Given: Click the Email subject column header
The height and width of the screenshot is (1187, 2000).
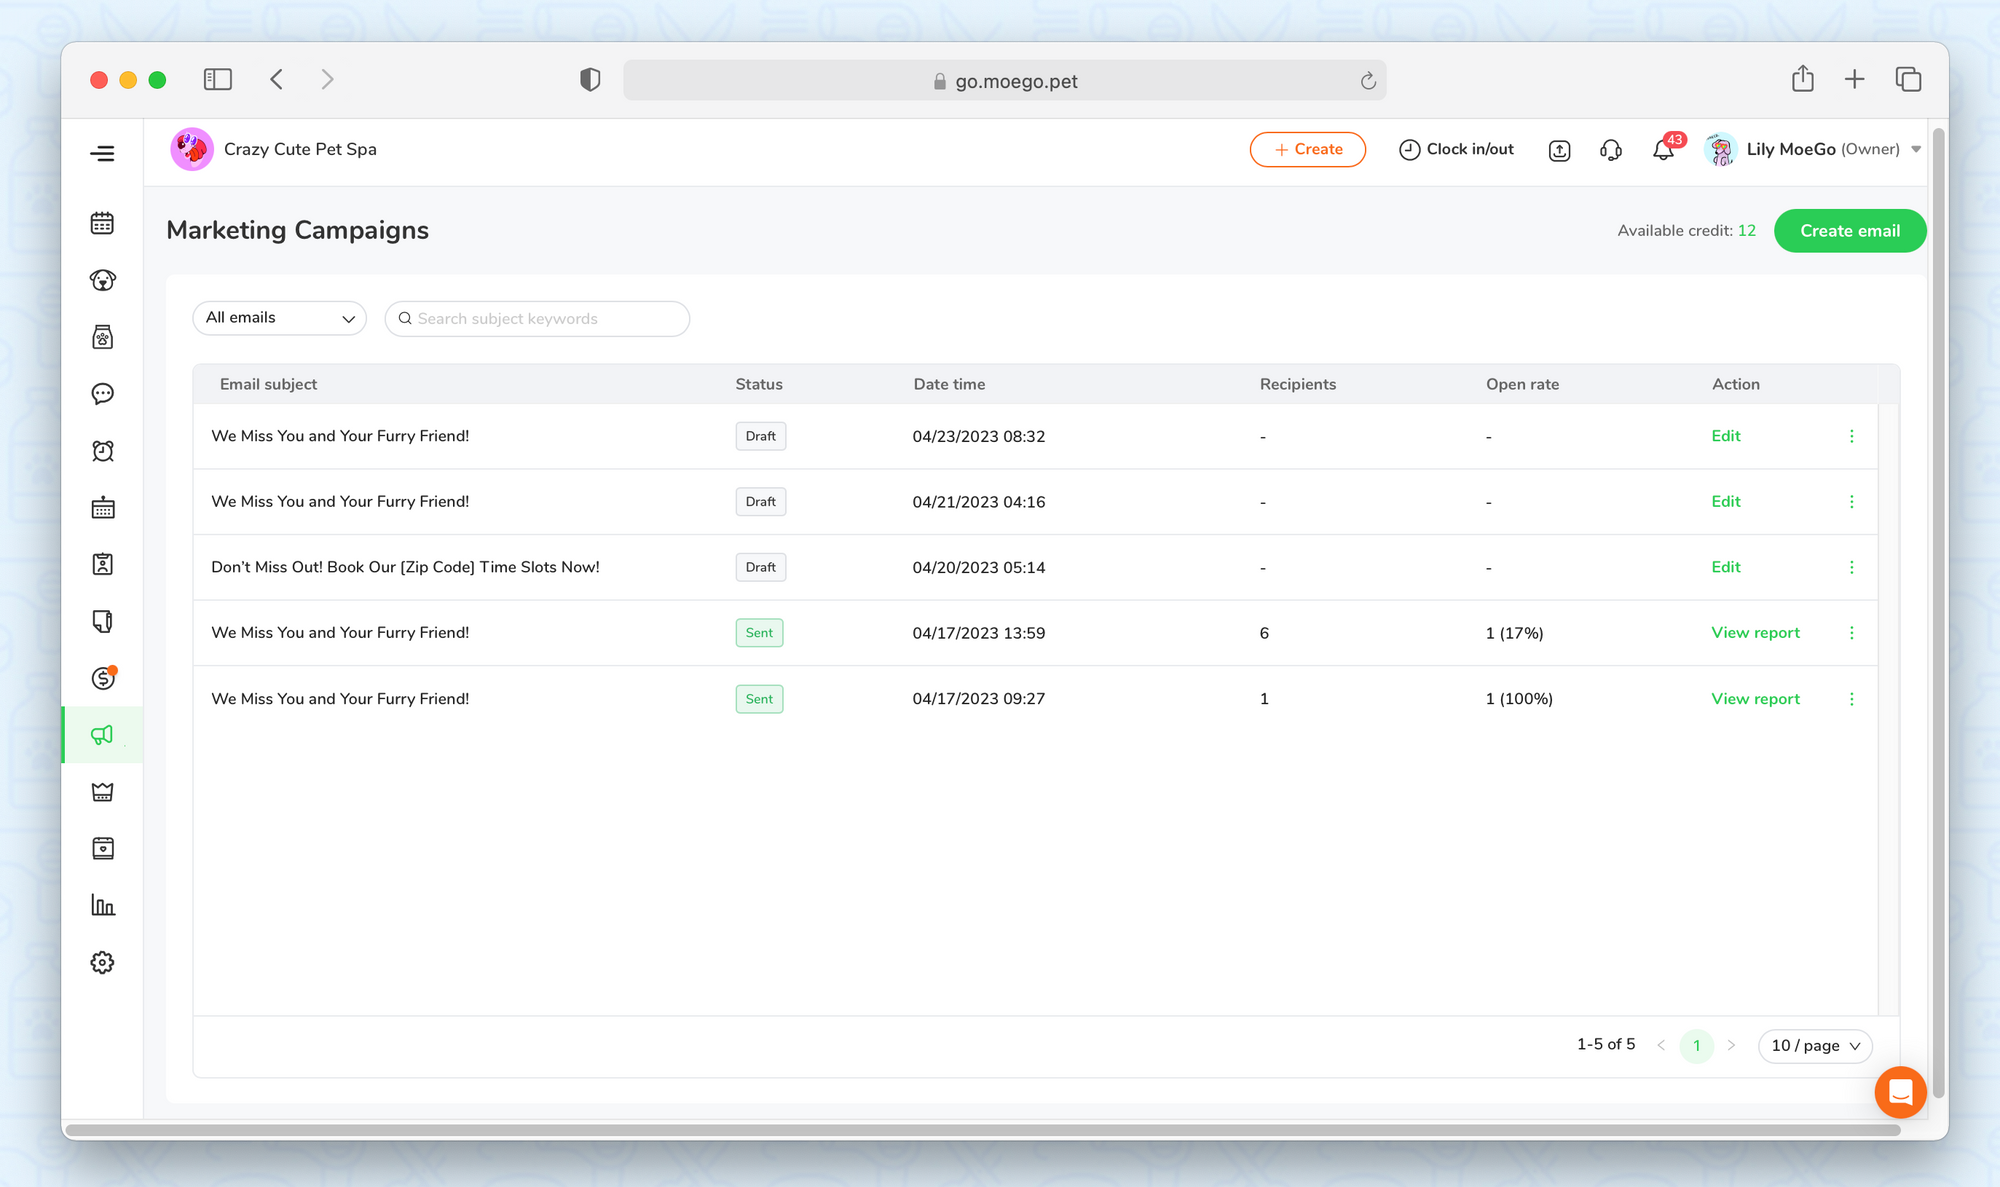Looking at the screenshot, I should tap(268, 384).
